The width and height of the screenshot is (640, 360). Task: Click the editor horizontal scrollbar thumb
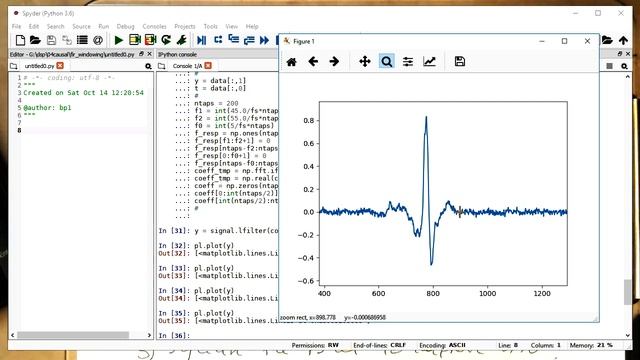click(x=73, y=335)
